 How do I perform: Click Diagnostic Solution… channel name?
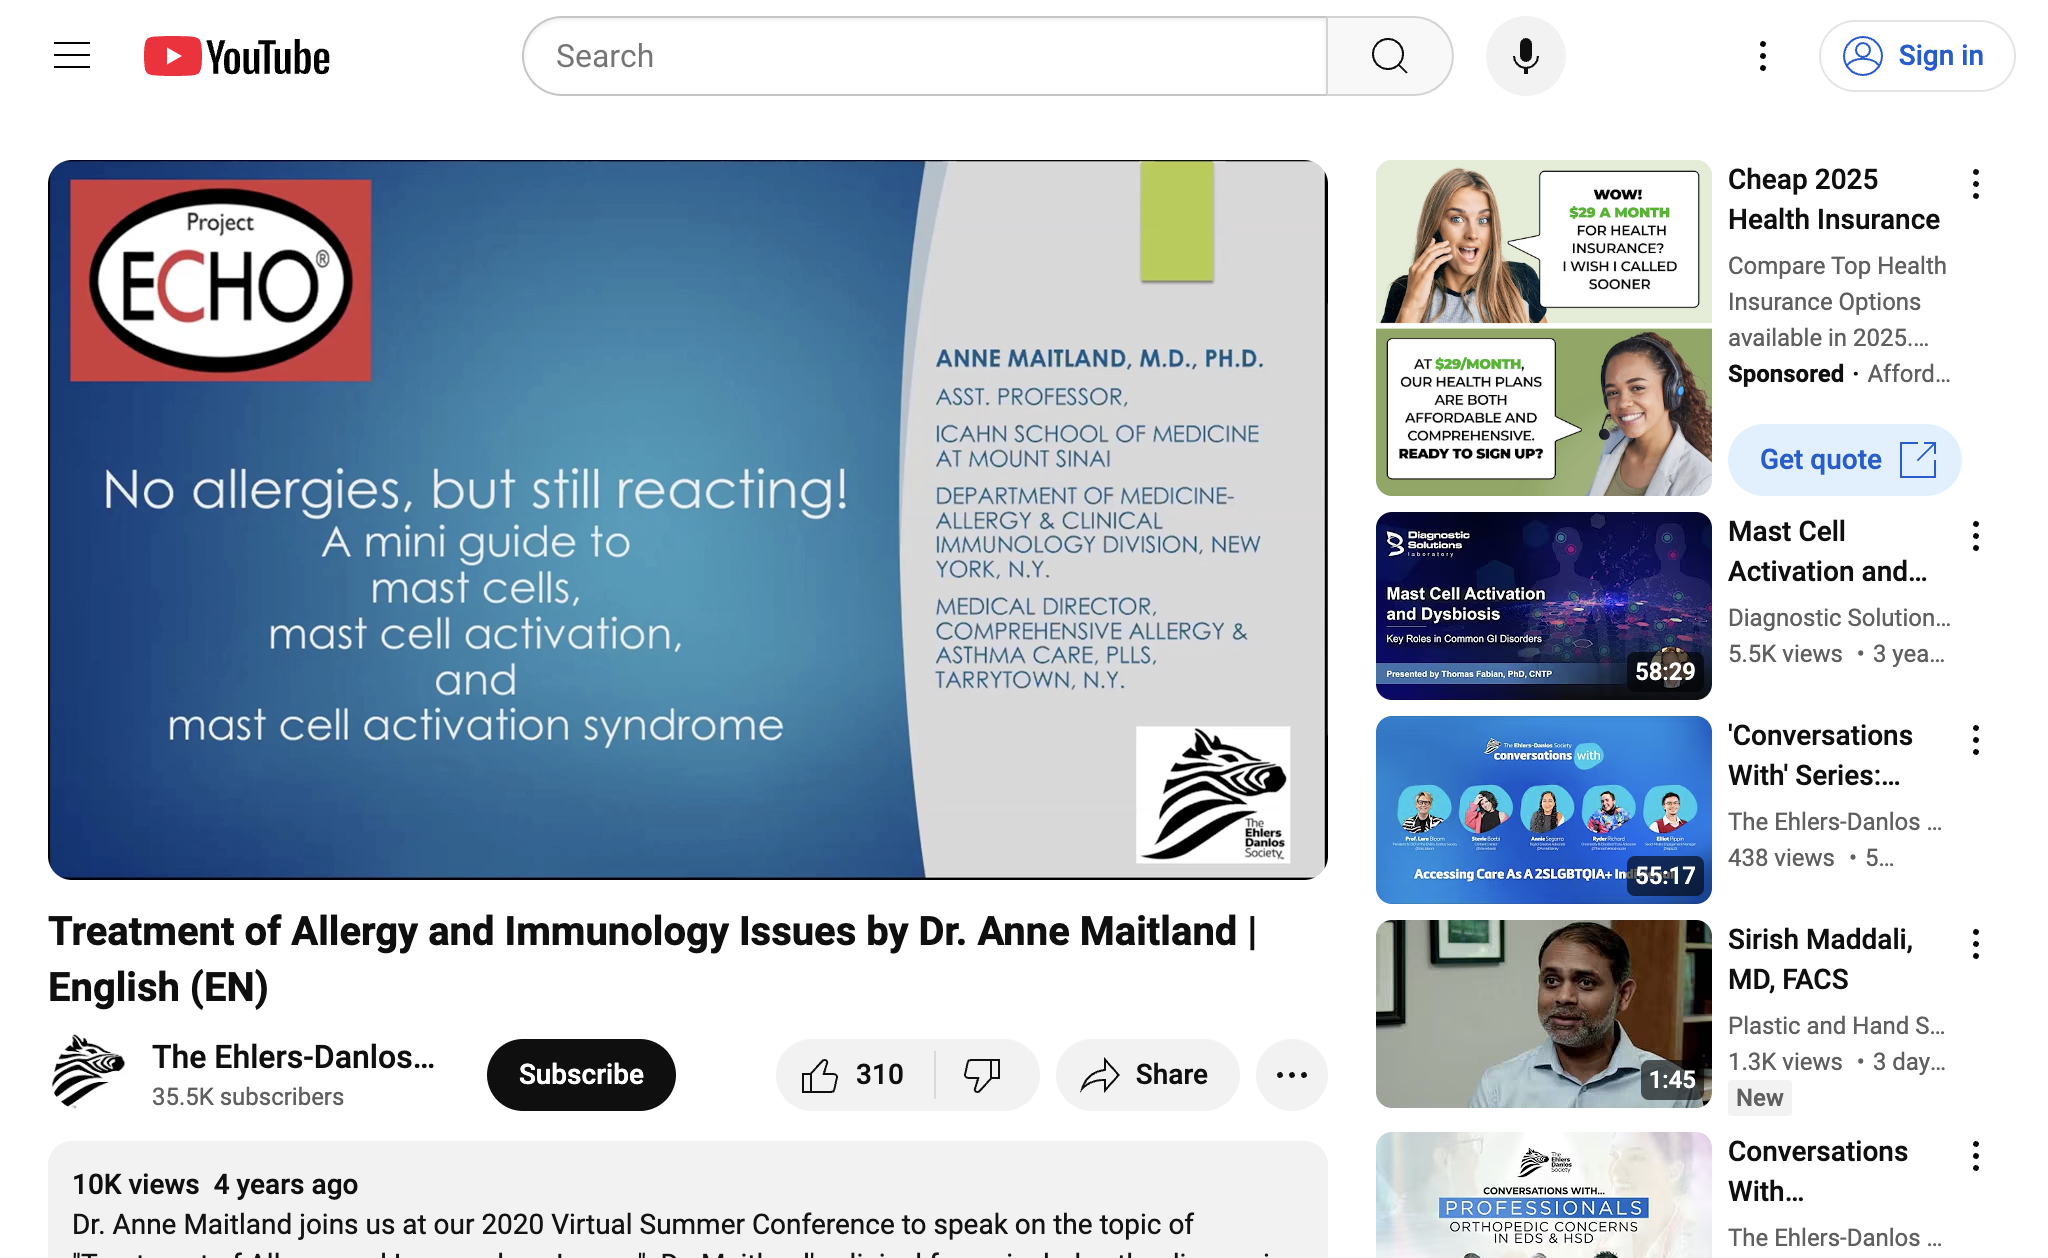point(1839,618)
